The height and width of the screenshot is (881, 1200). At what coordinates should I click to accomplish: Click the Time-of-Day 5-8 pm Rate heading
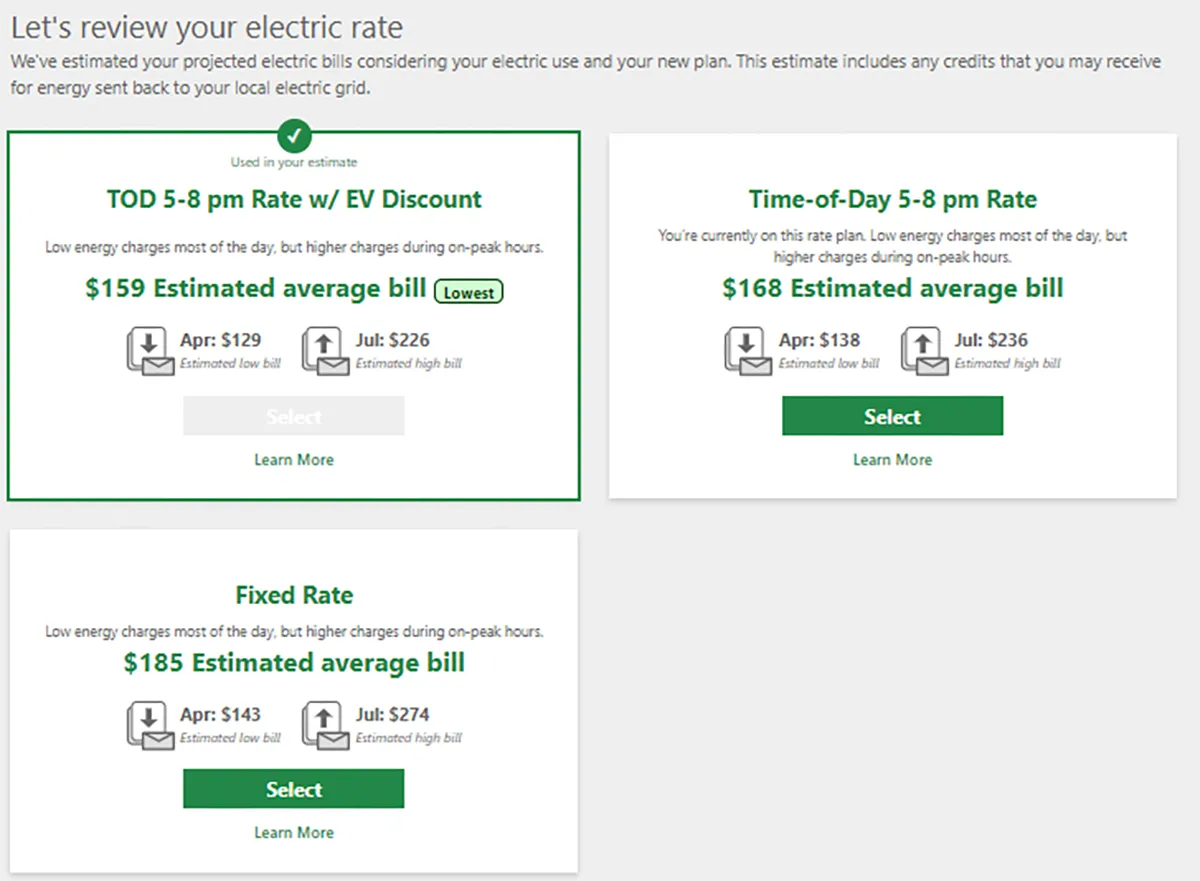[x=893, y=199]
